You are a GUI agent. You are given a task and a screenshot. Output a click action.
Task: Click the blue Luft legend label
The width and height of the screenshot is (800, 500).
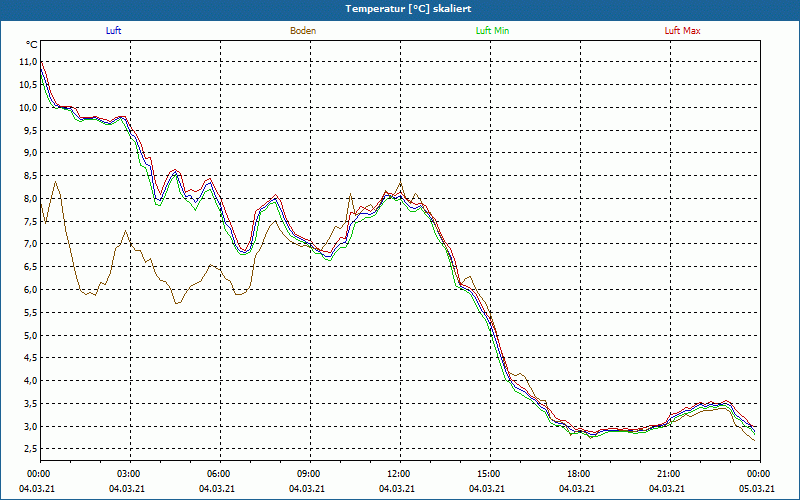tap(113, 31)
